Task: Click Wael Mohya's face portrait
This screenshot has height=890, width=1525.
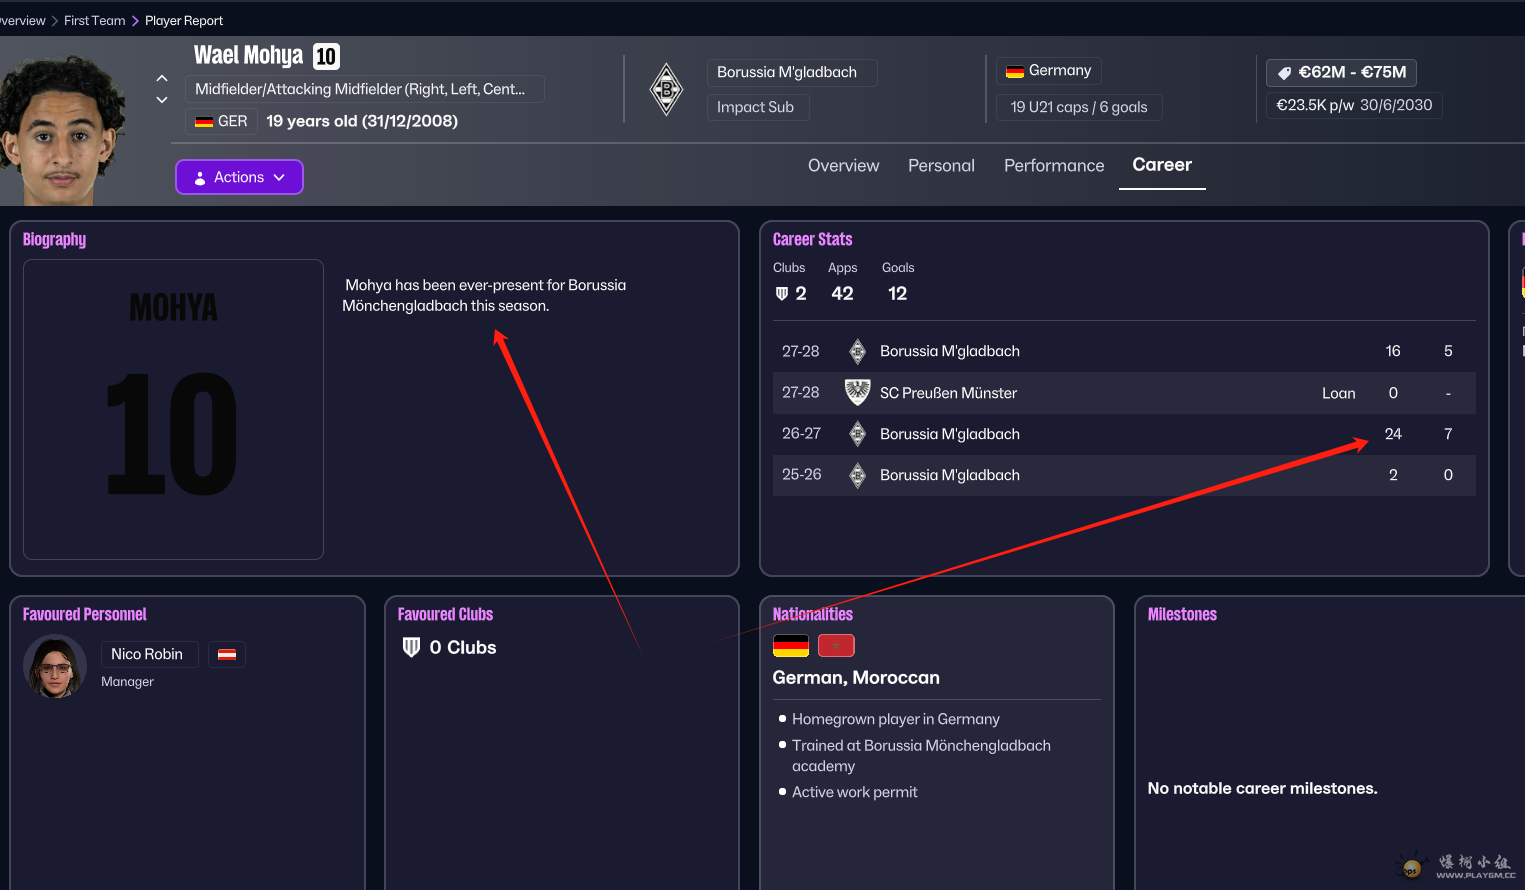Action: 63,128
